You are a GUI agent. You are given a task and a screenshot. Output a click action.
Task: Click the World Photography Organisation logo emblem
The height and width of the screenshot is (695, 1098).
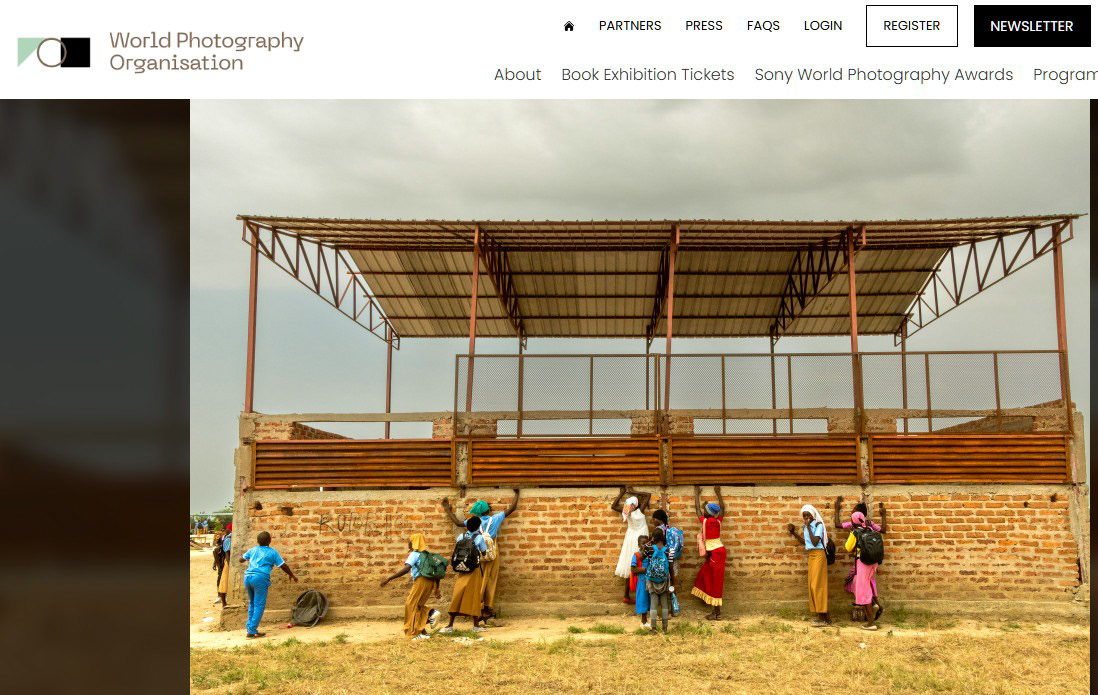click(54, 53)
